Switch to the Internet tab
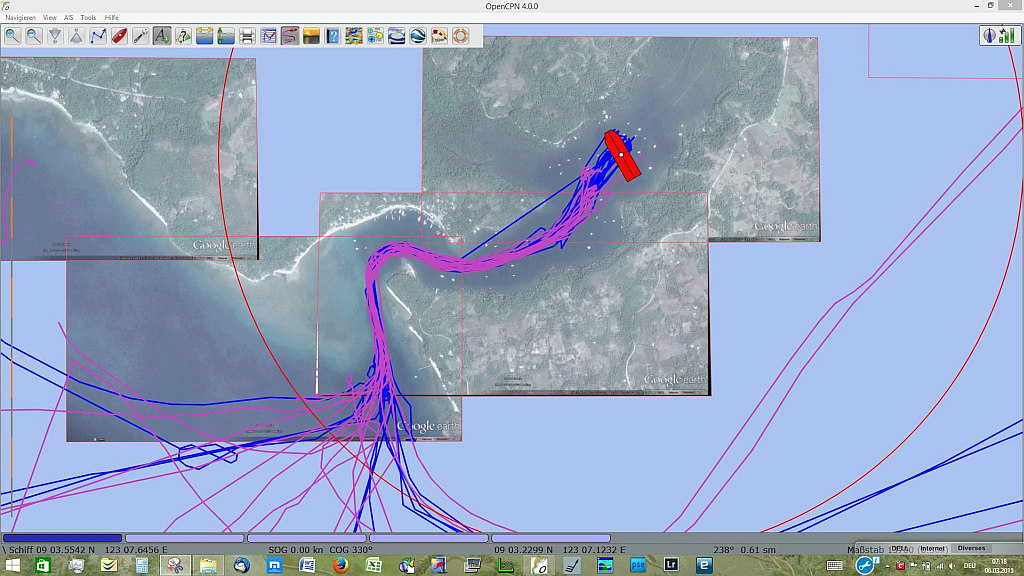Screen dimensions: 1024x576 (x=932, y=548)
